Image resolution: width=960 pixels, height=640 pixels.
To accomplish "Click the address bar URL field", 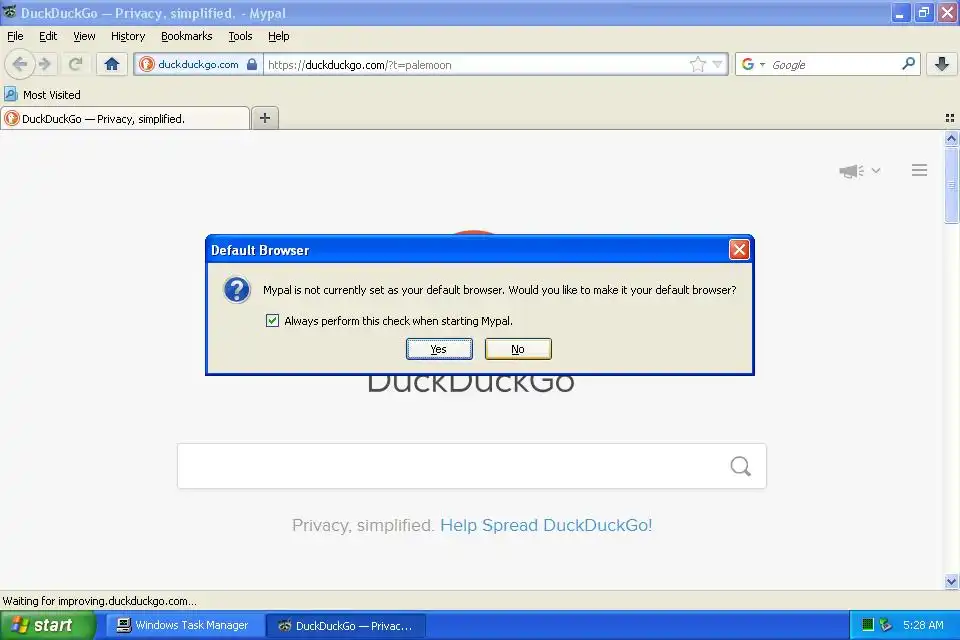I will (476, 65).
